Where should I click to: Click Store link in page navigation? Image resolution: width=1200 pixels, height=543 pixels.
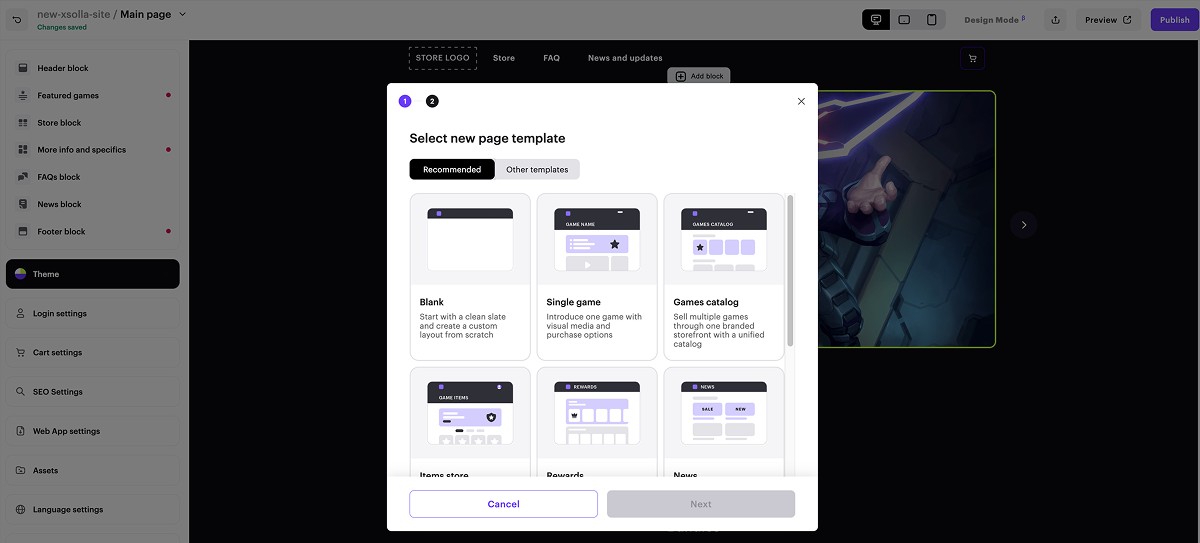504,58
